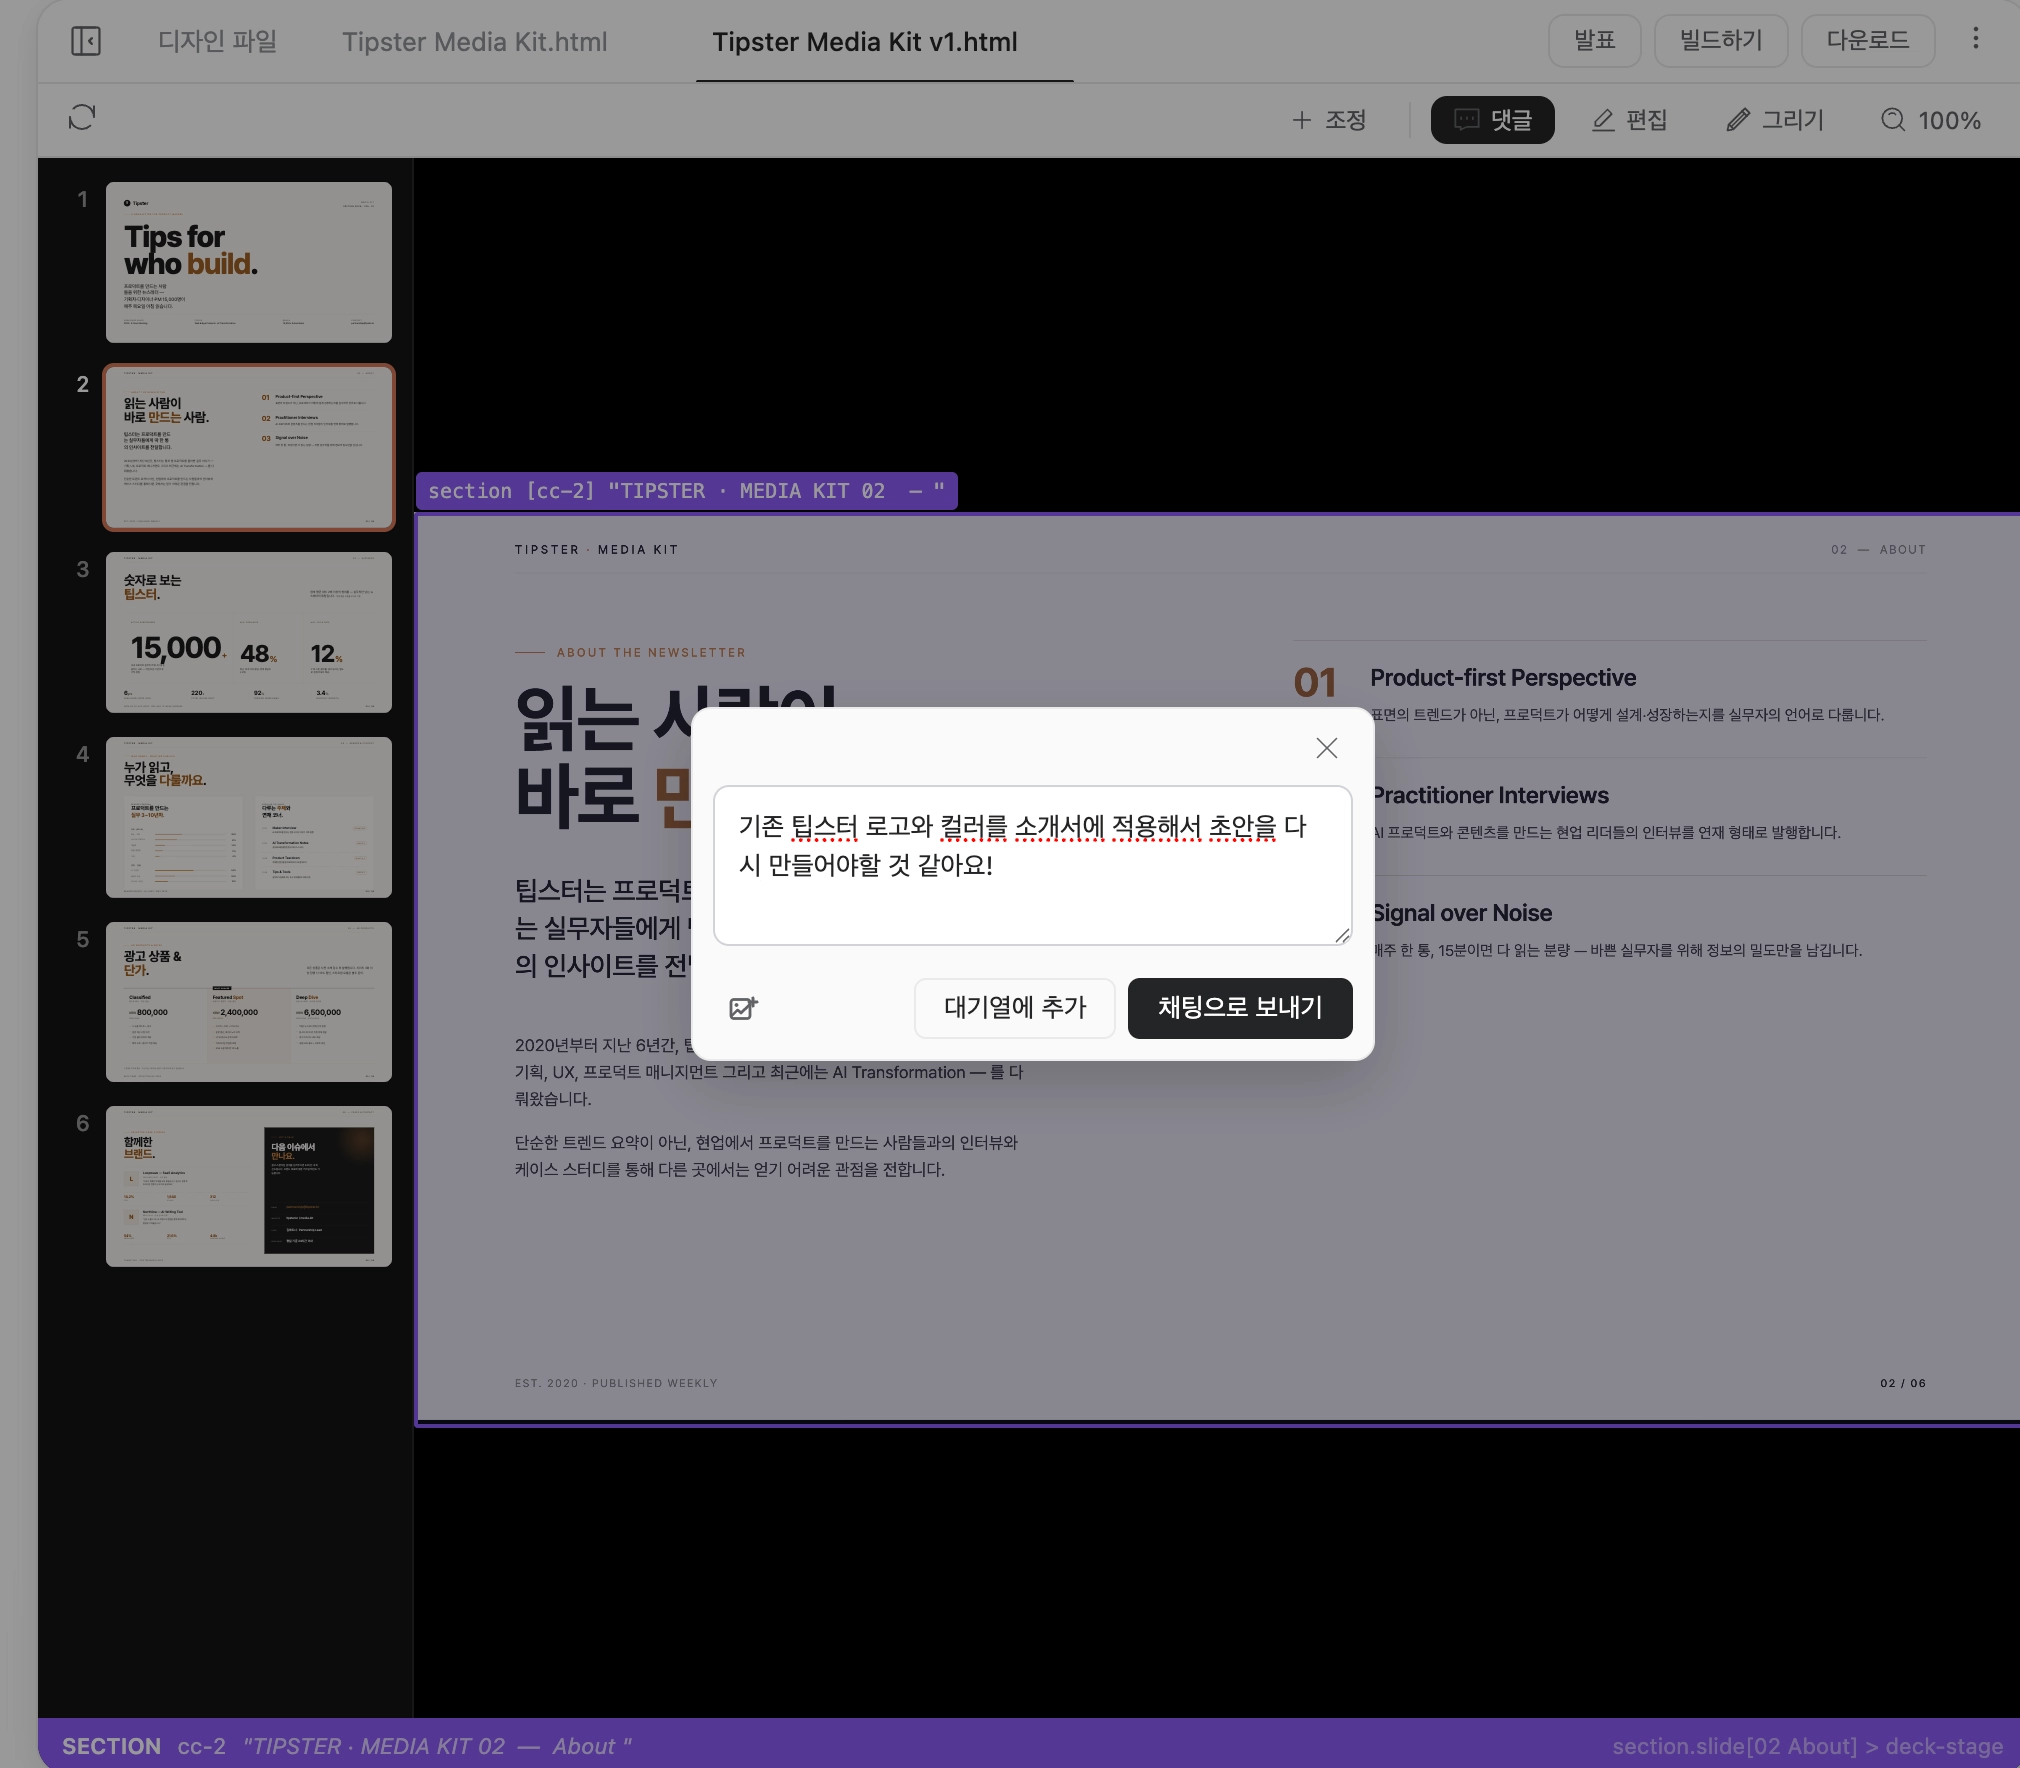Select slide 3 thumbnail '숫자로 보는 팁스터'

[x=249, y=632]
